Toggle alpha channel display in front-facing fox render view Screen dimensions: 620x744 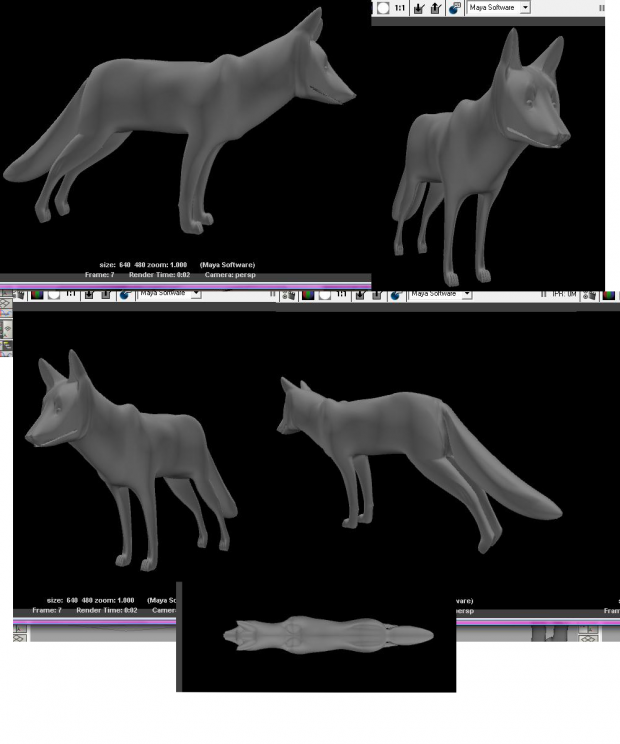[x=383, y=8]
